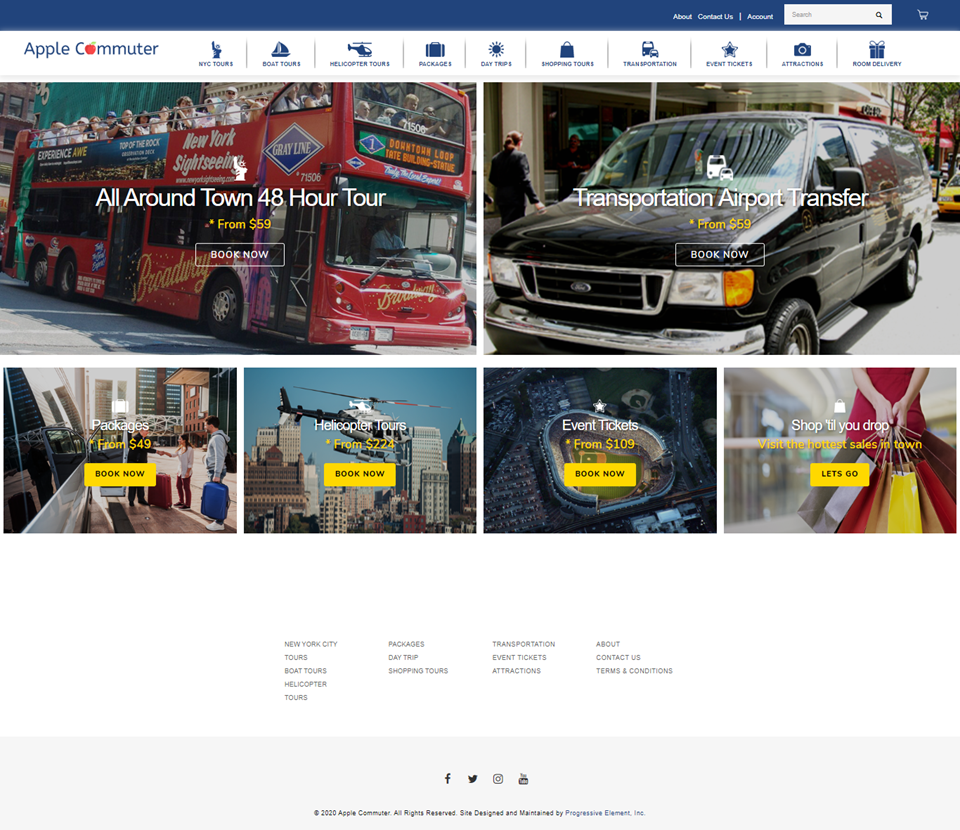The image size is (960, 830).
Task: Click Book Now under Packages
Action: pyautogui.click(x=120, y=474)
